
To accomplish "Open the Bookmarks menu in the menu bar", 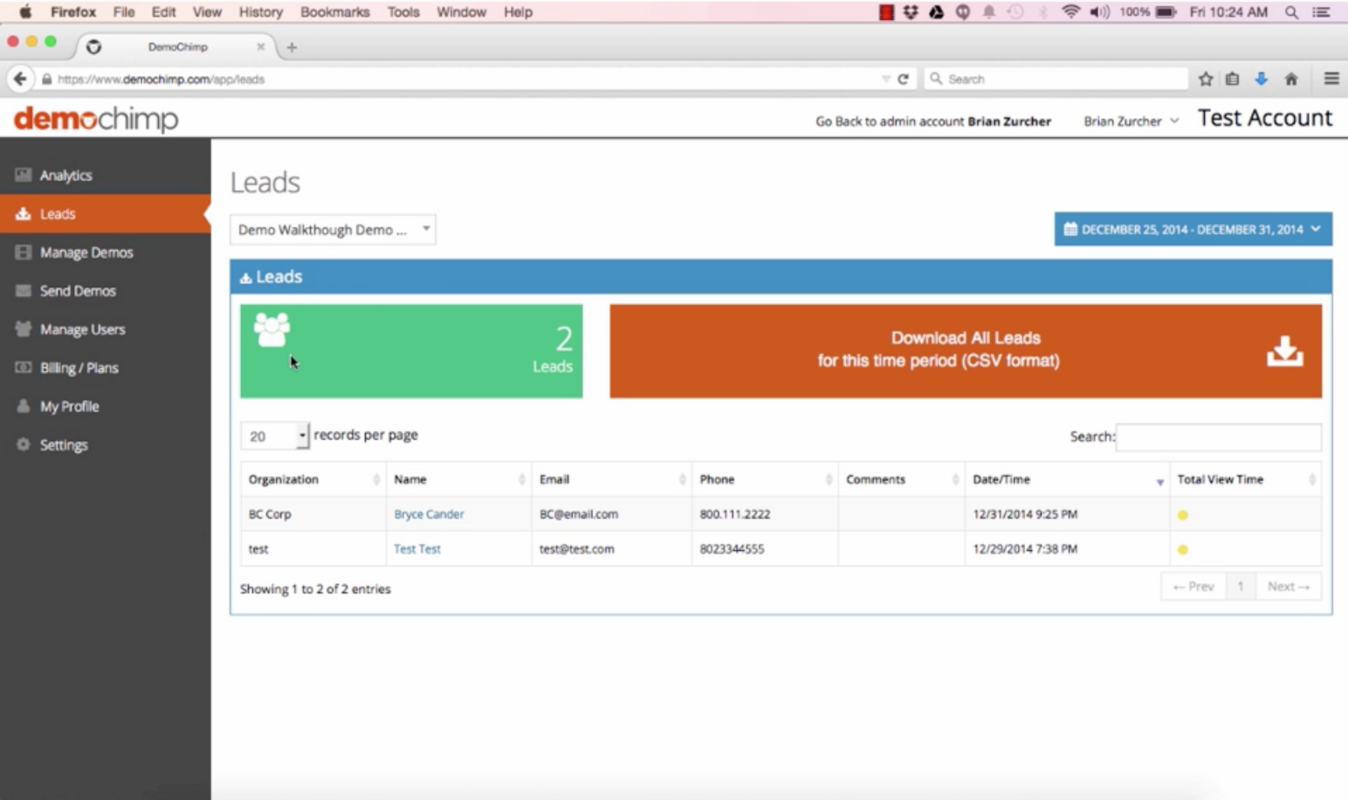I will pos(335,12).
